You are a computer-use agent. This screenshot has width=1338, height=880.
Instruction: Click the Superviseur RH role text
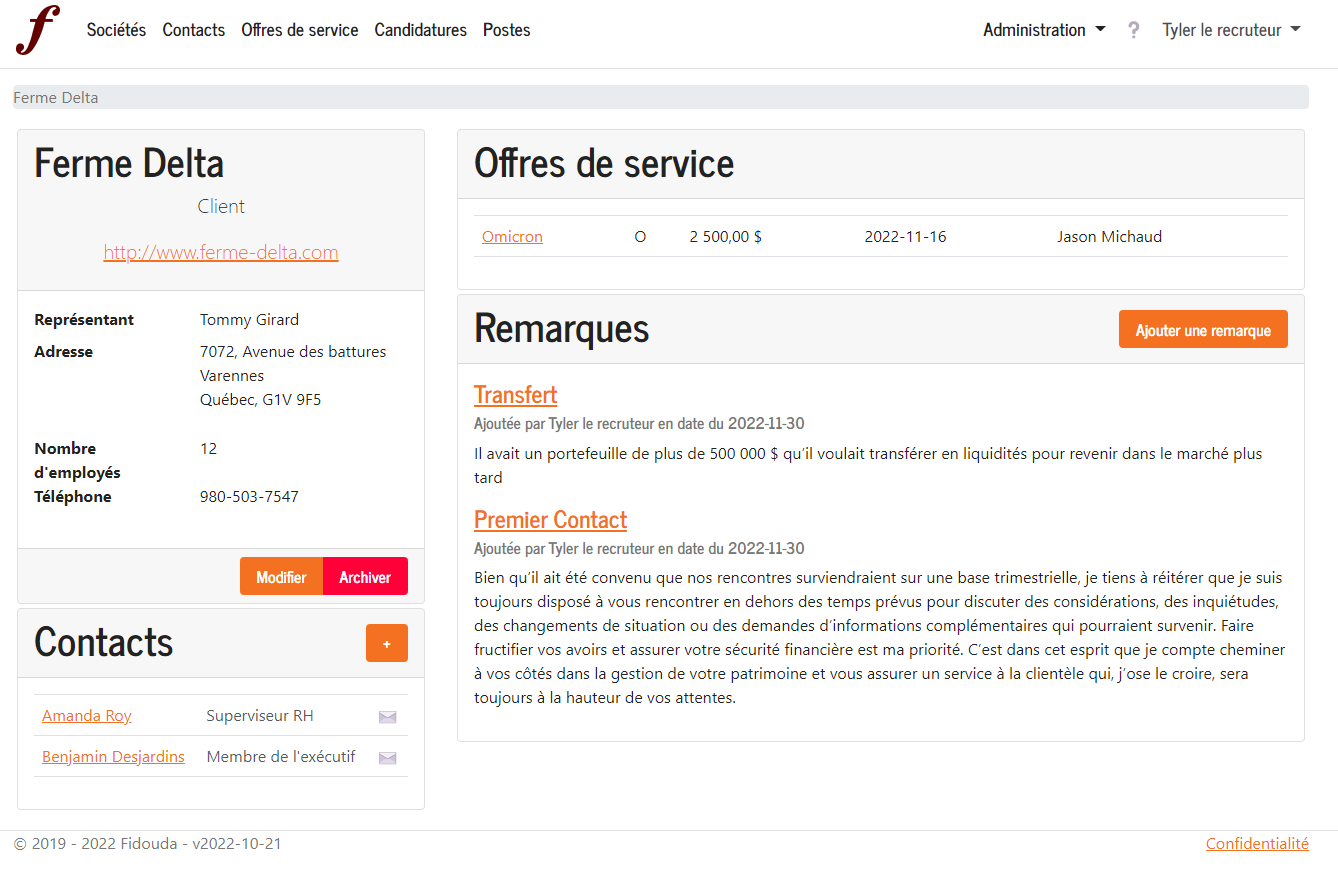pyautogui.click(x=260, y=716)
